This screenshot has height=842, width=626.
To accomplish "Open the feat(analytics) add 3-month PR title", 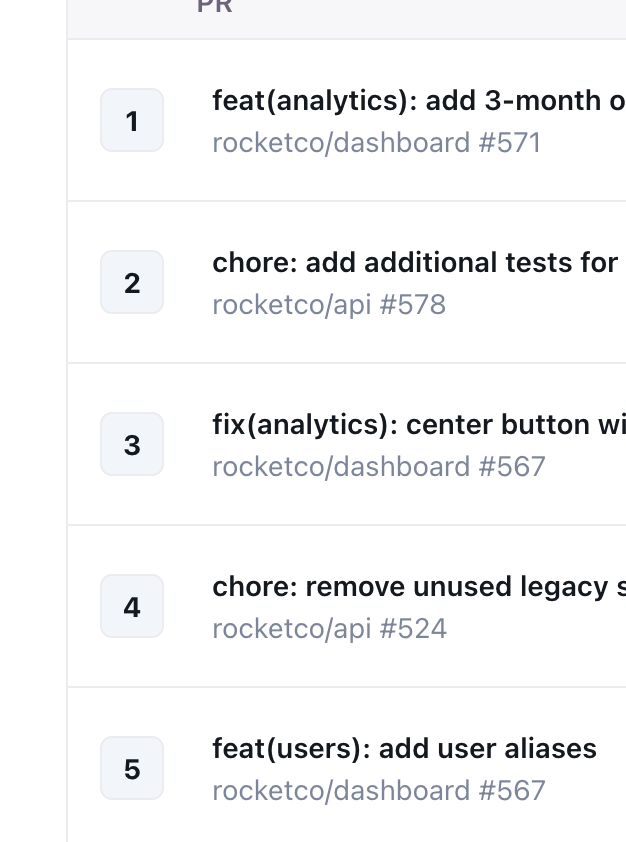I will click(x=419, y=101).
